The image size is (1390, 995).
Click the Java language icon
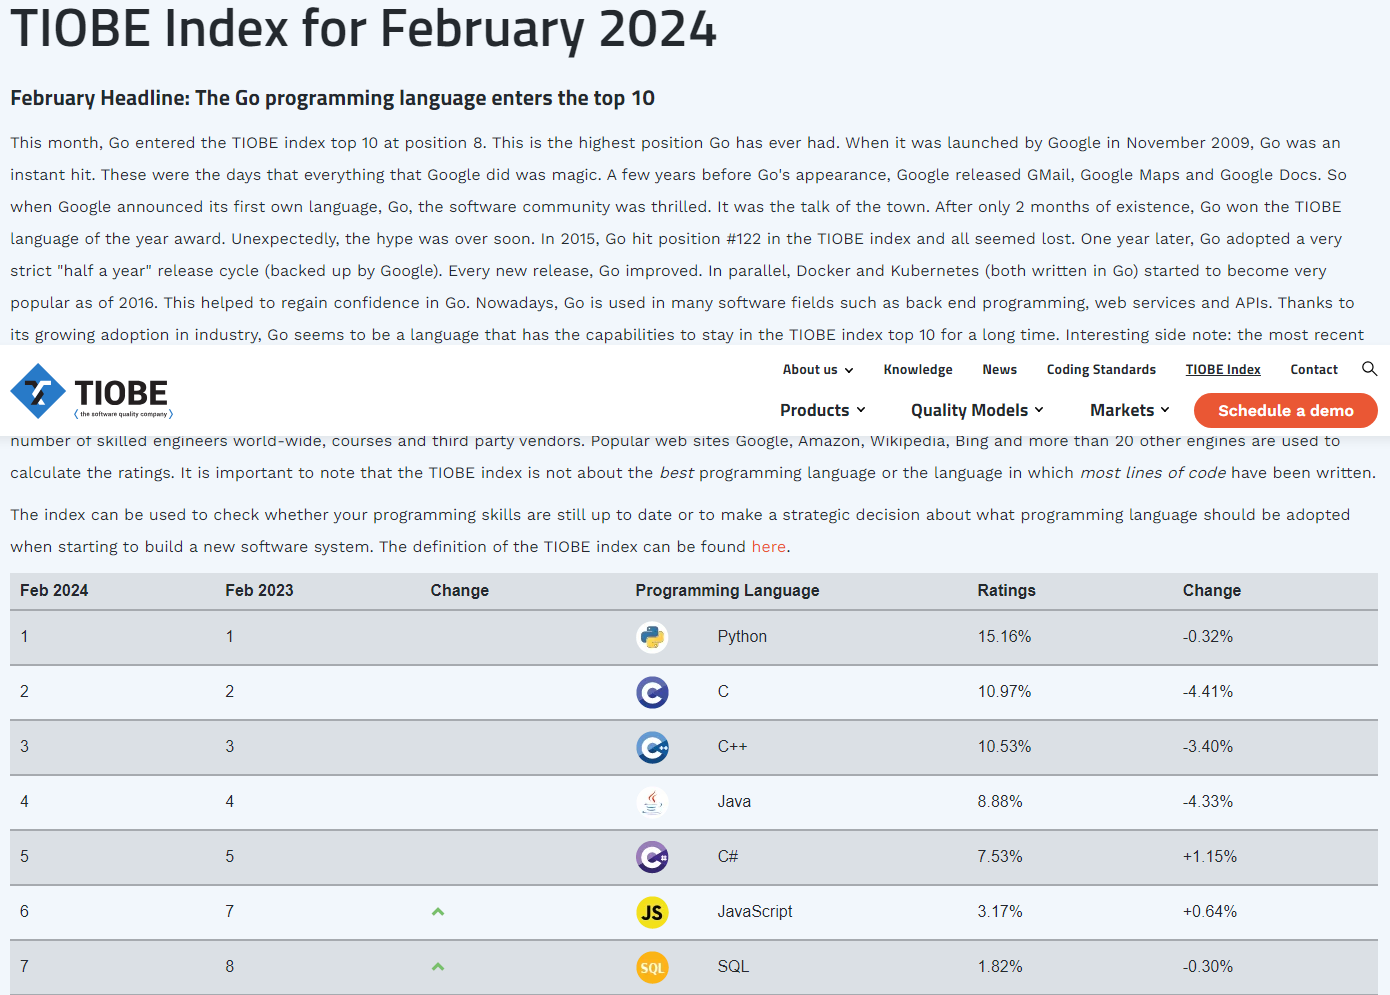[x=652, y=802]
